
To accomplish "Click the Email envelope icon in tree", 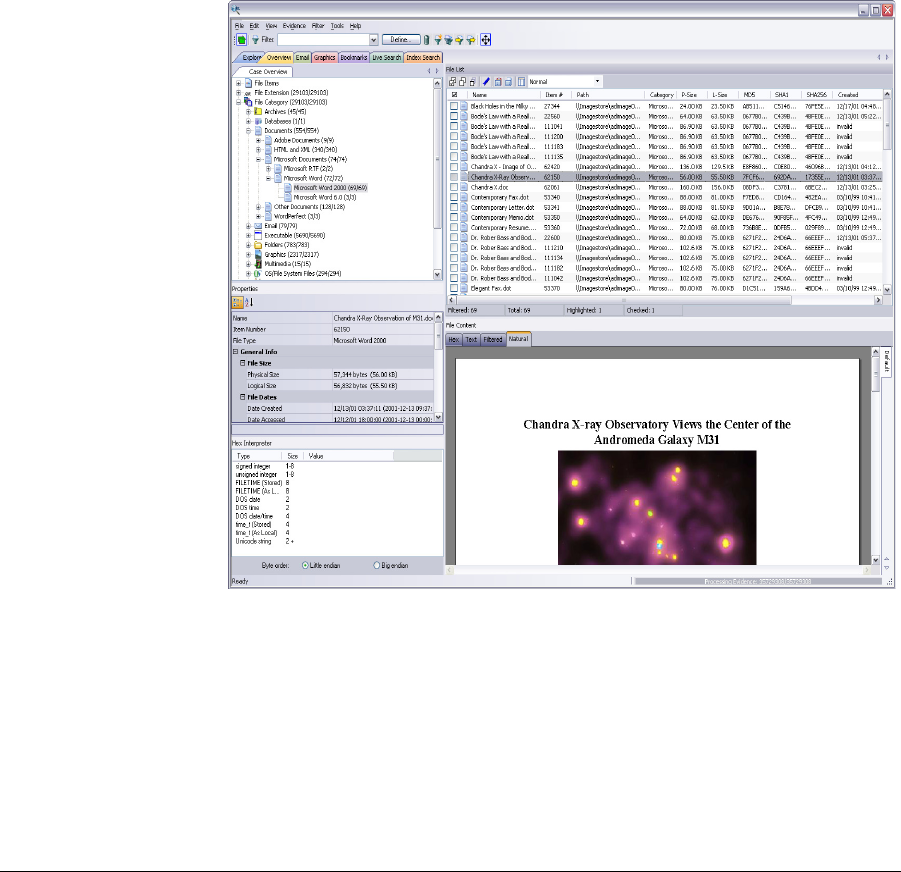I will [x=258, y=226].
